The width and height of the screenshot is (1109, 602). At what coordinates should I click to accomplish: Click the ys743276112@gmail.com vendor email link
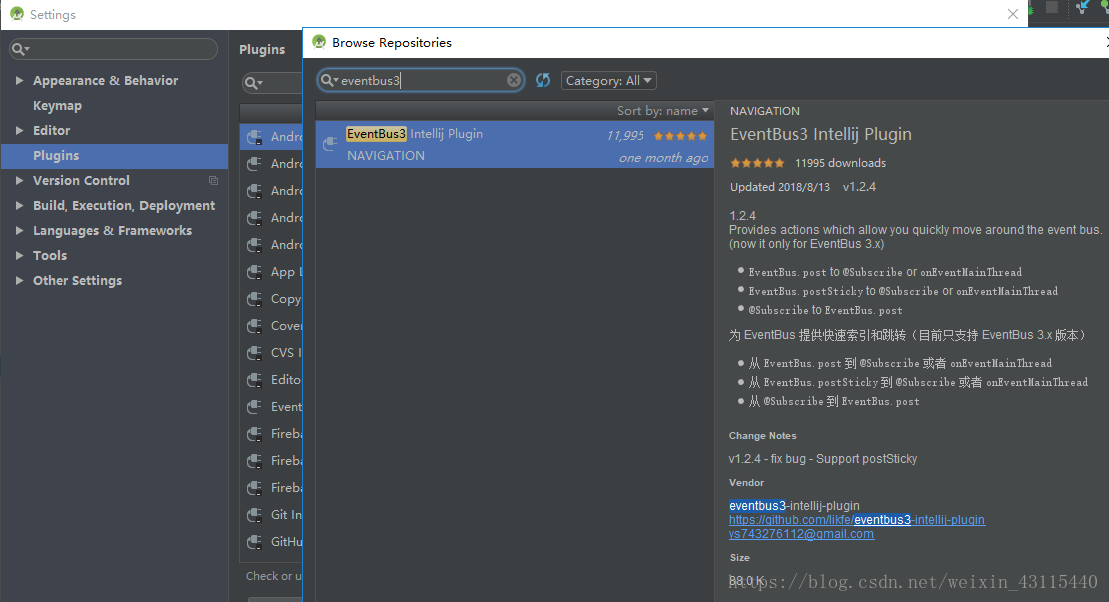pos(801,534)
